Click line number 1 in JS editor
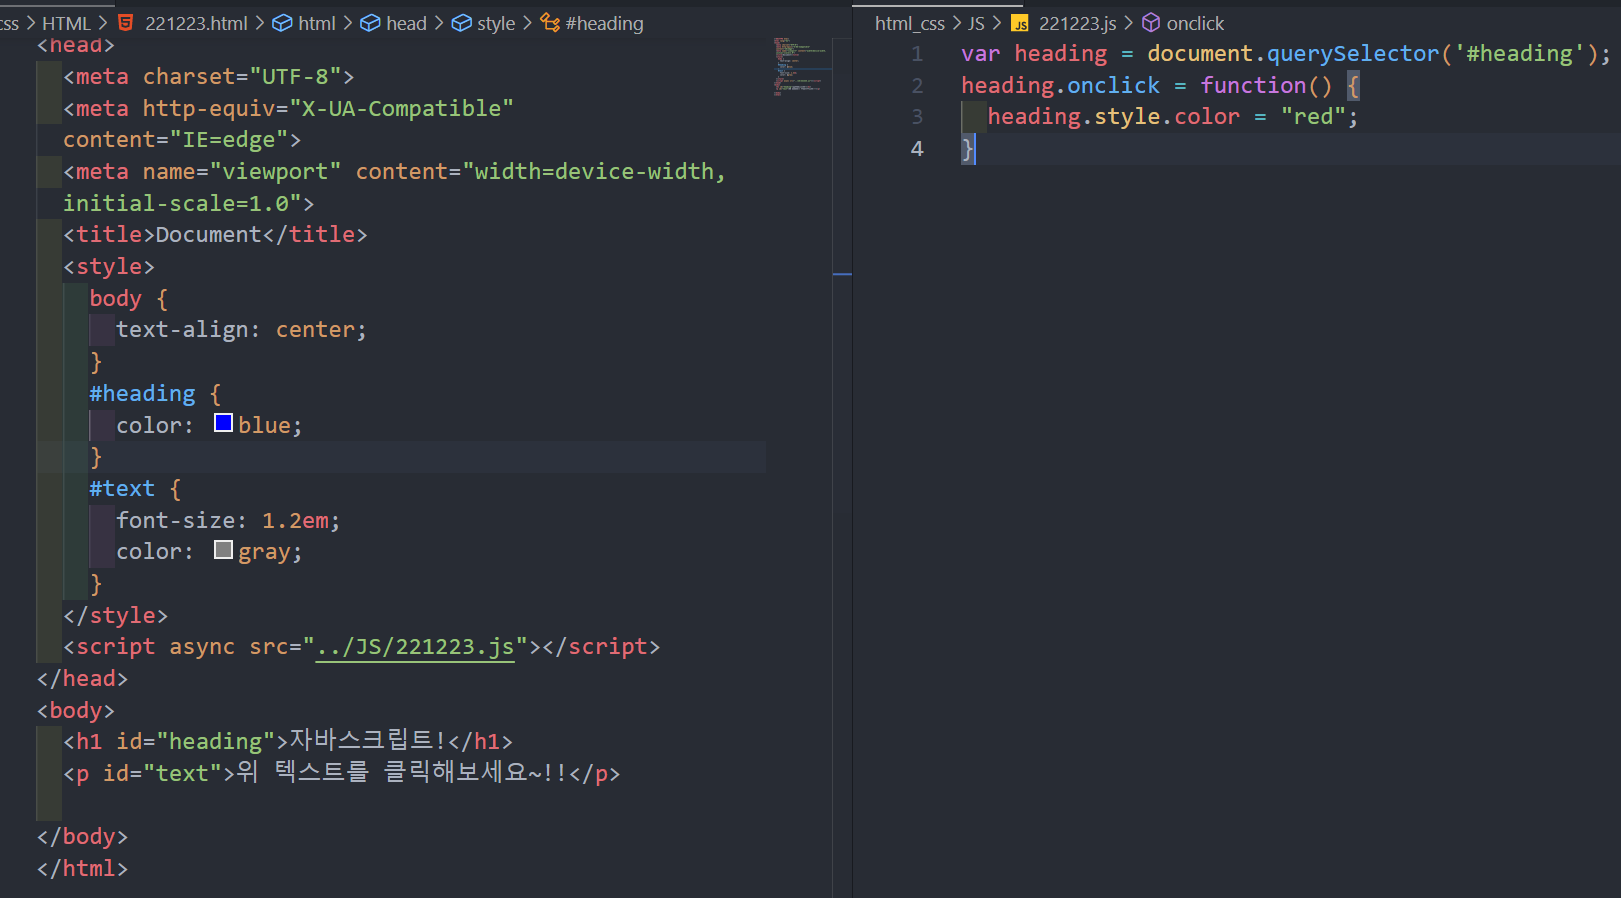This screenshot has width=1621, height=898. click(917, 54)
